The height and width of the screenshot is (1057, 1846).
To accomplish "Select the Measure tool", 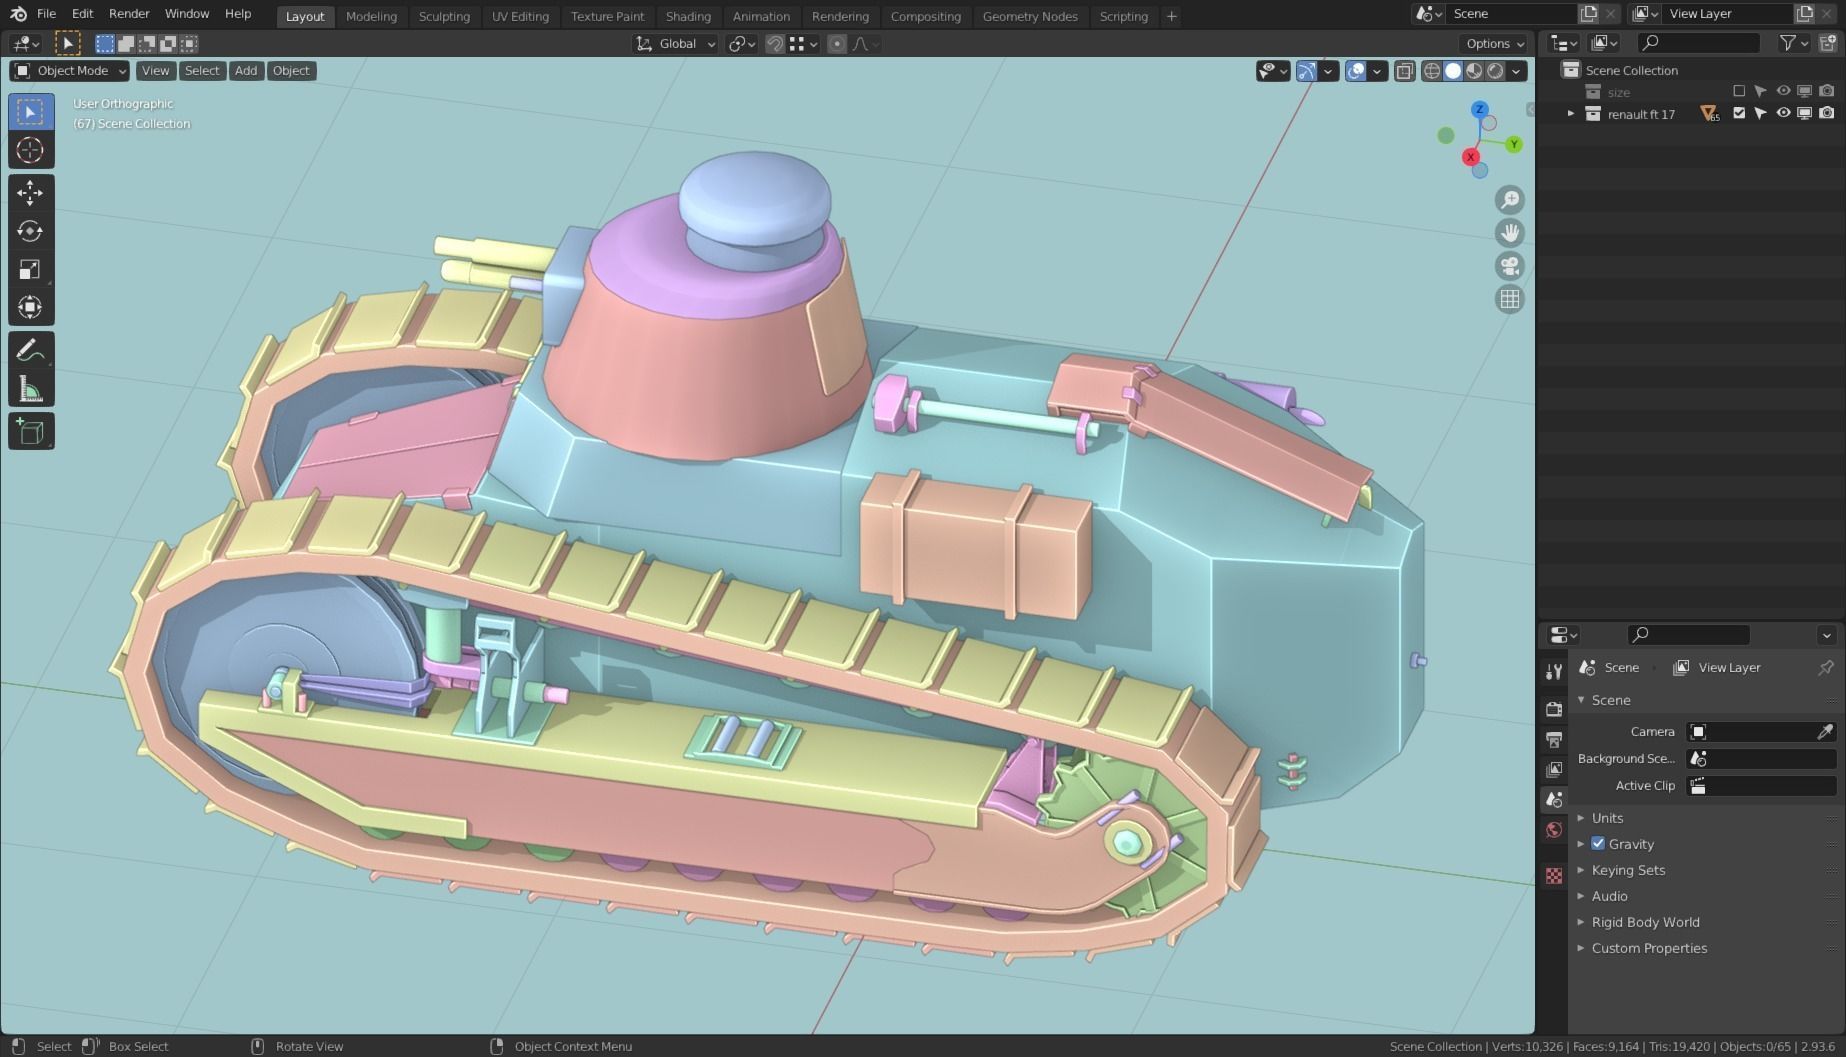I will (30, 389).
